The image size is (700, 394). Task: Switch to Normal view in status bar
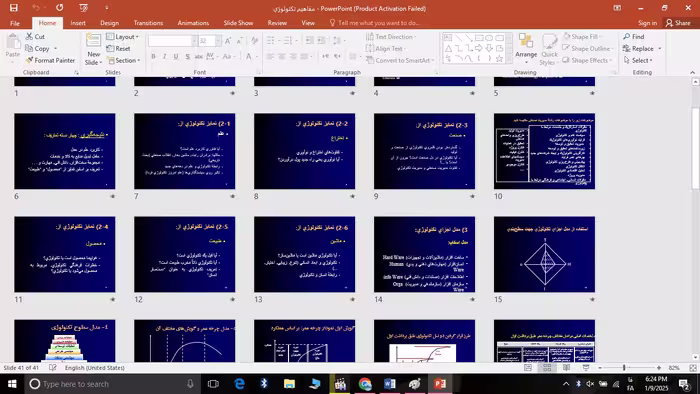(x=528, y=368)
